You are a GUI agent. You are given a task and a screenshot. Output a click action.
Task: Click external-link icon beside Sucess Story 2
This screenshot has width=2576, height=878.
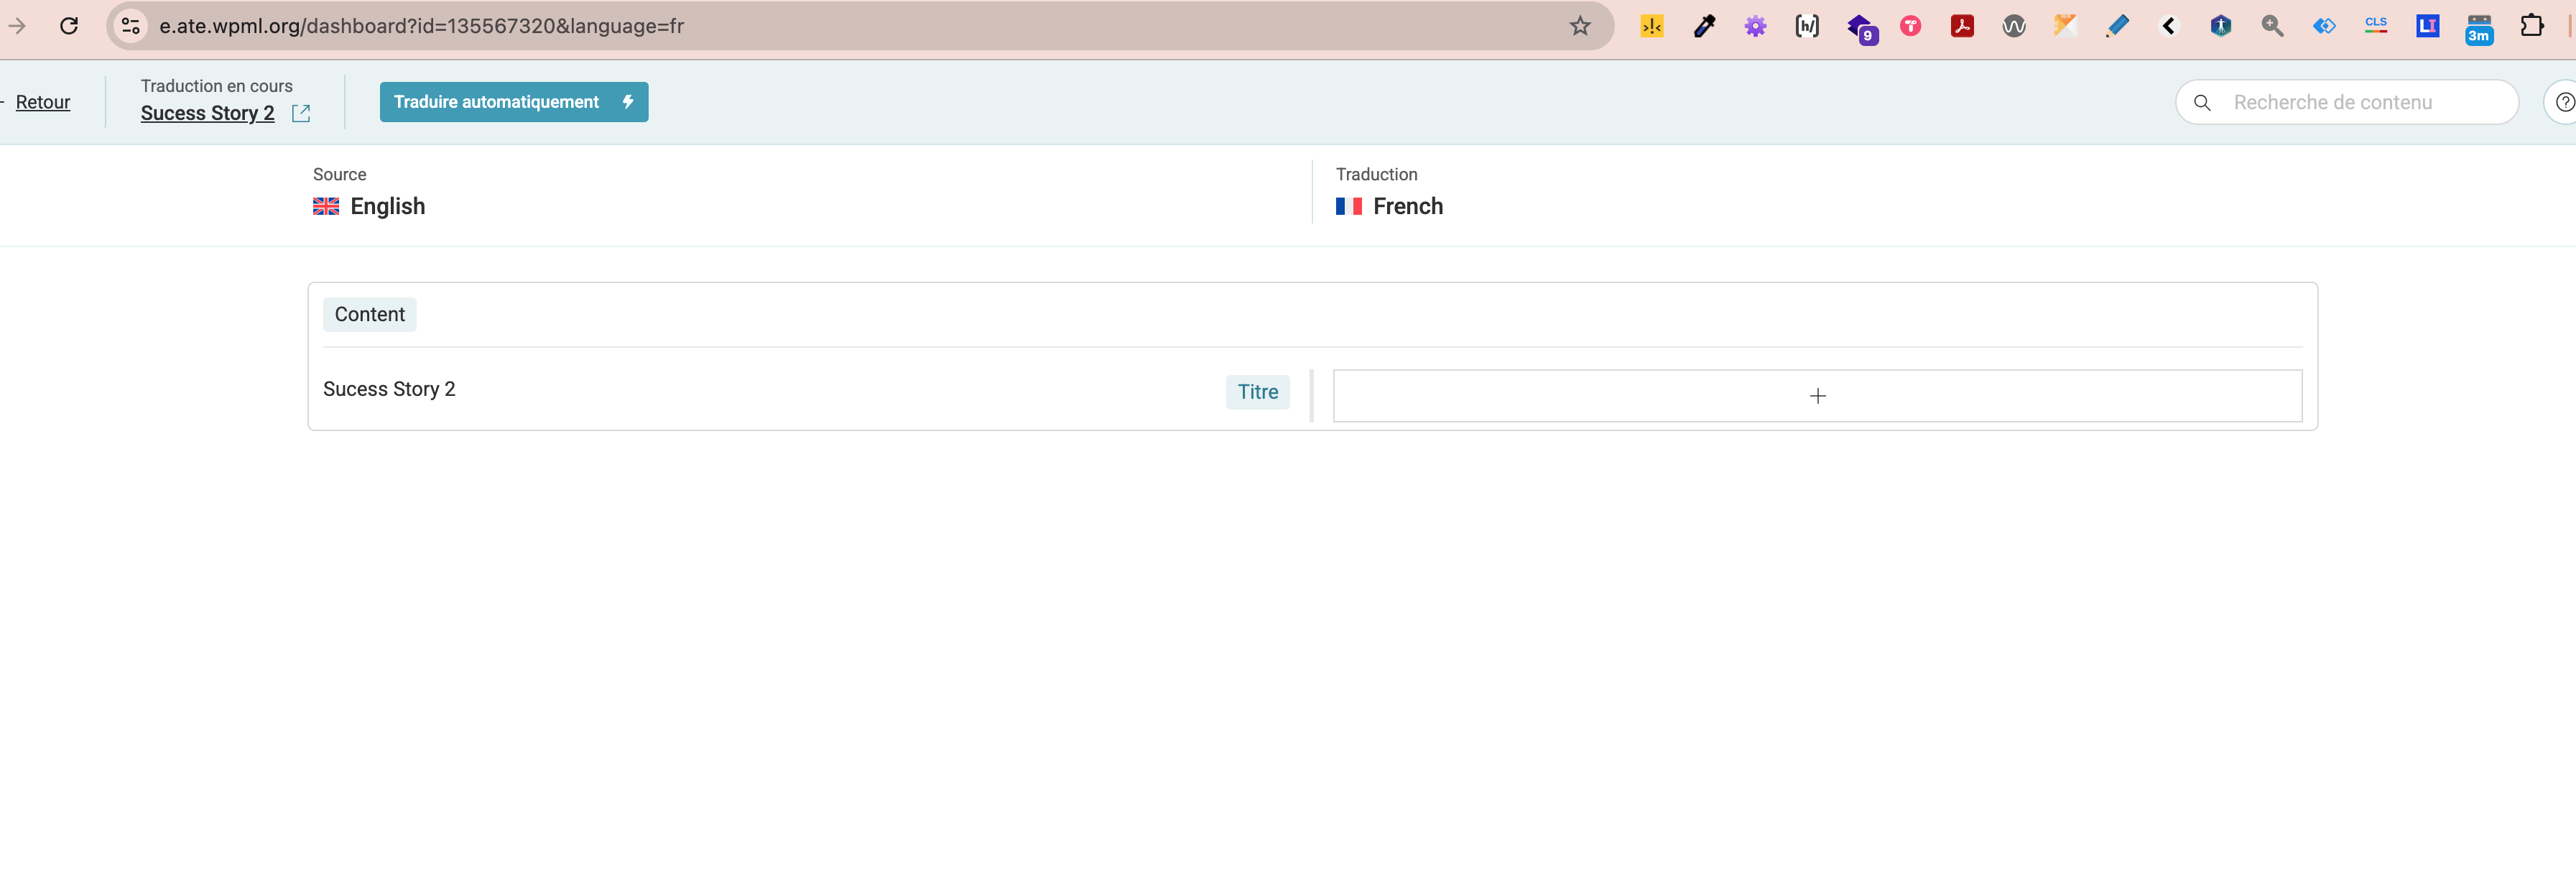click(x=301, y=113)
